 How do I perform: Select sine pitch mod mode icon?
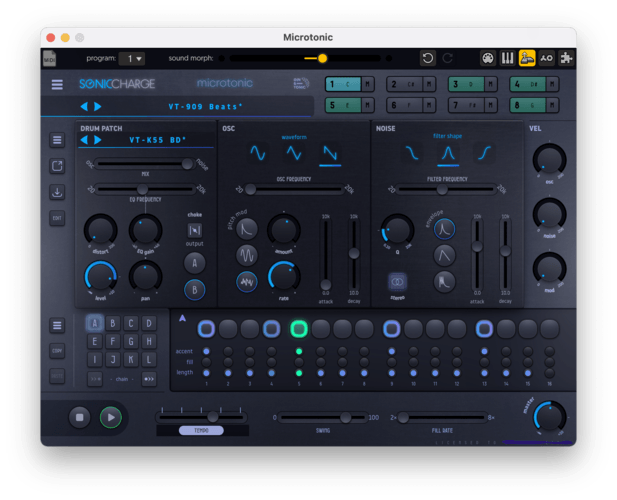247,255
